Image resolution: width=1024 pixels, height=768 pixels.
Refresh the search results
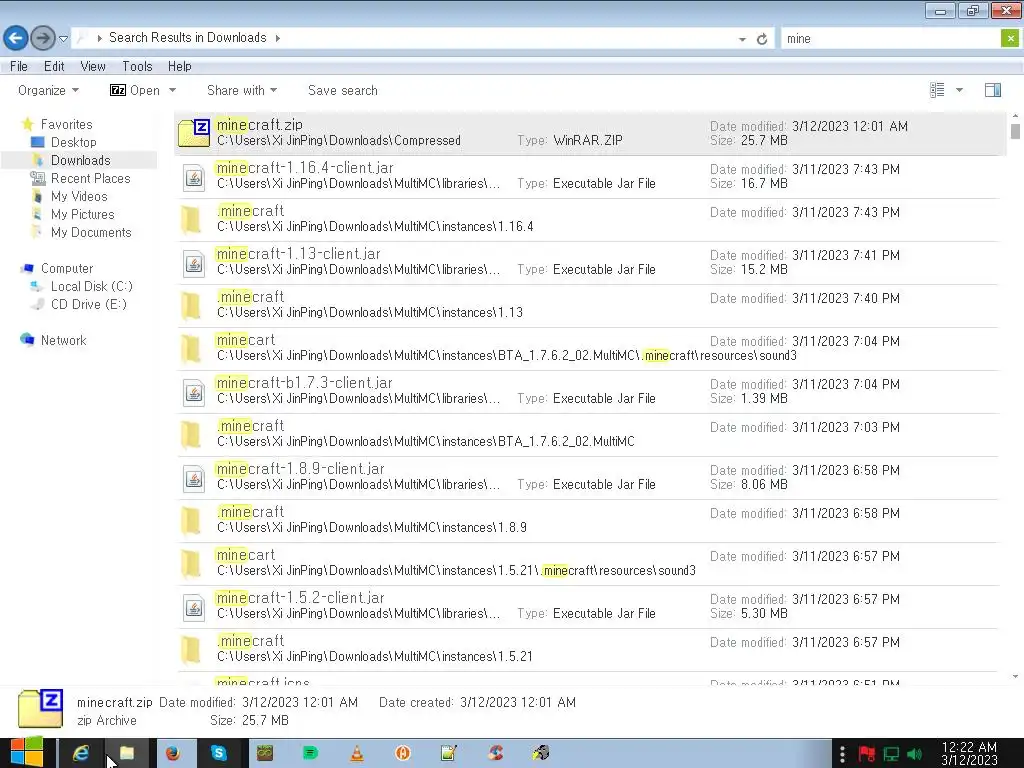[761, 39]
